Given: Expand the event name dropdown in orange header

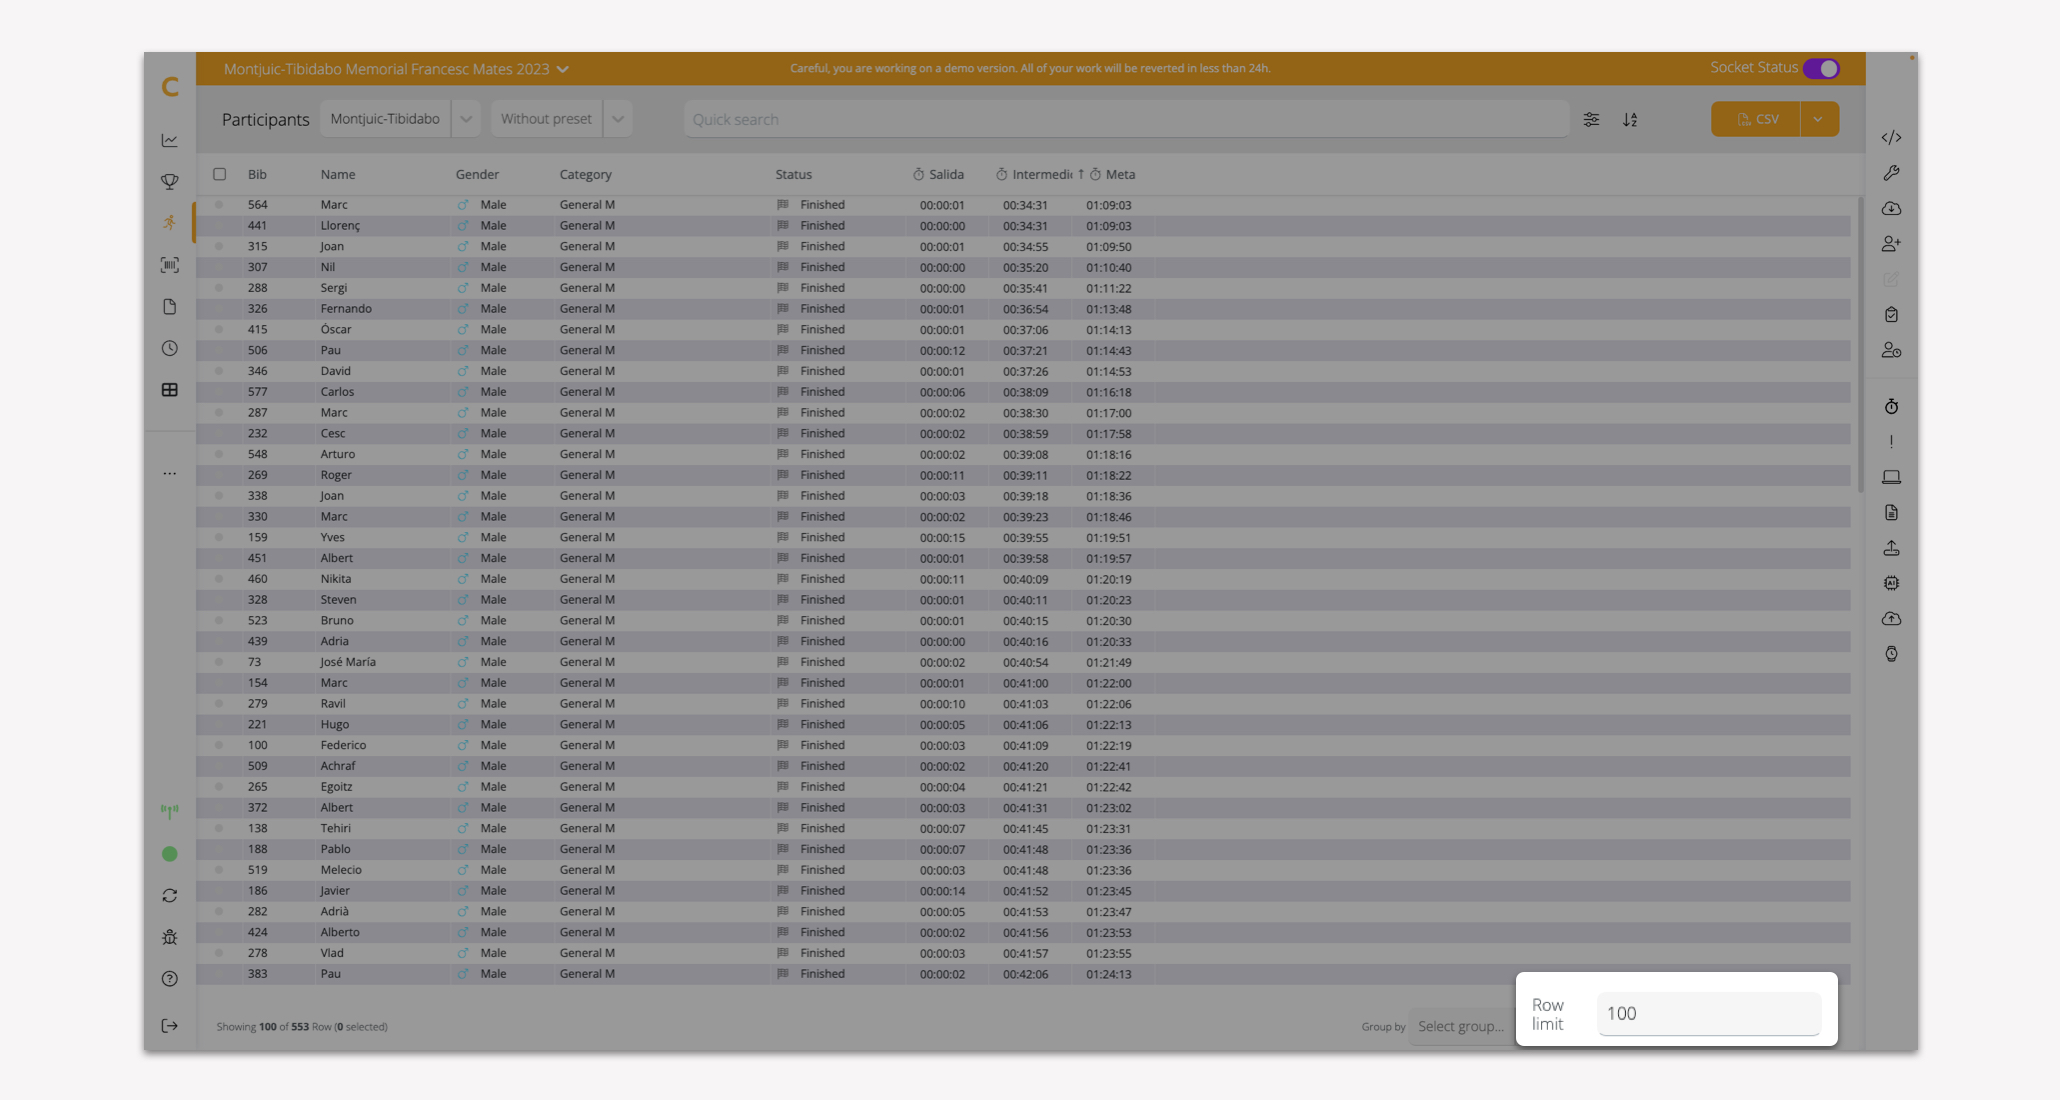Looking at the screenshot, I should [563, 69].
